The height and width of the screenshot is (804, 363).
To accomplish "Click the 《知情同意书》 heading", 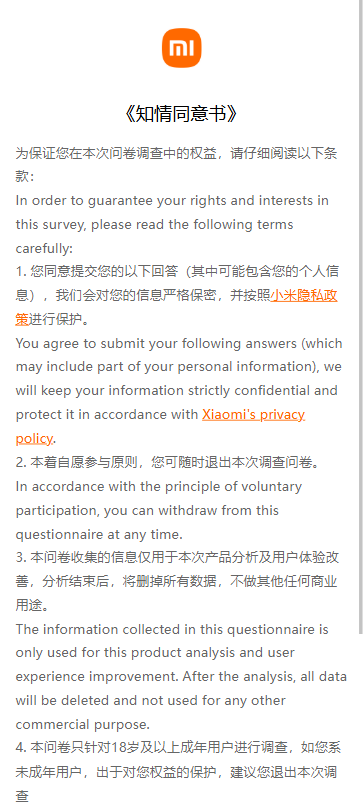I will [x=182, y=114].
